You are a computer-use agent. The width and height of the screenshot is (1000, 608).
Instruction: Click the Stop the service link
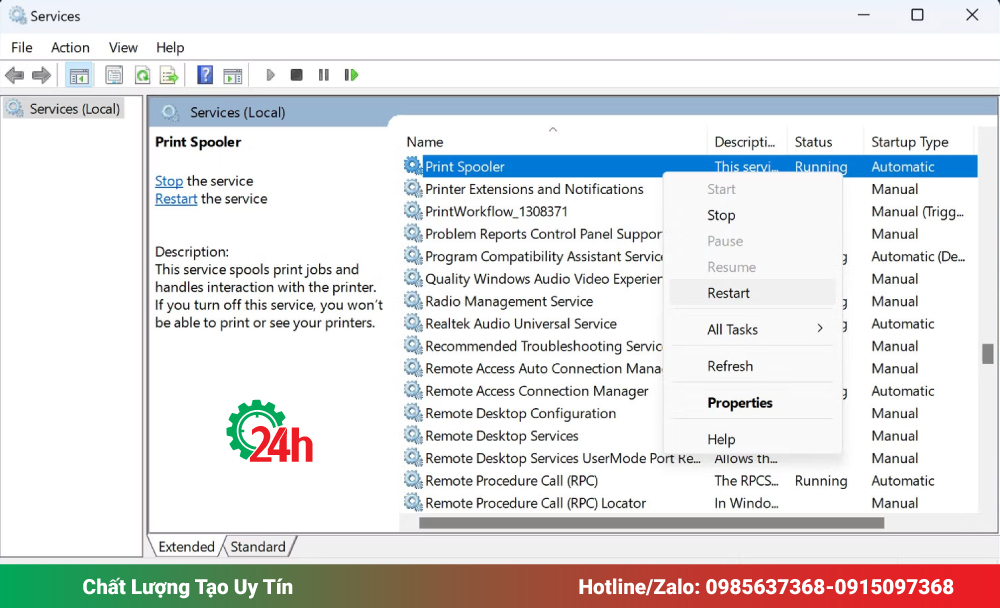[169, 181]
